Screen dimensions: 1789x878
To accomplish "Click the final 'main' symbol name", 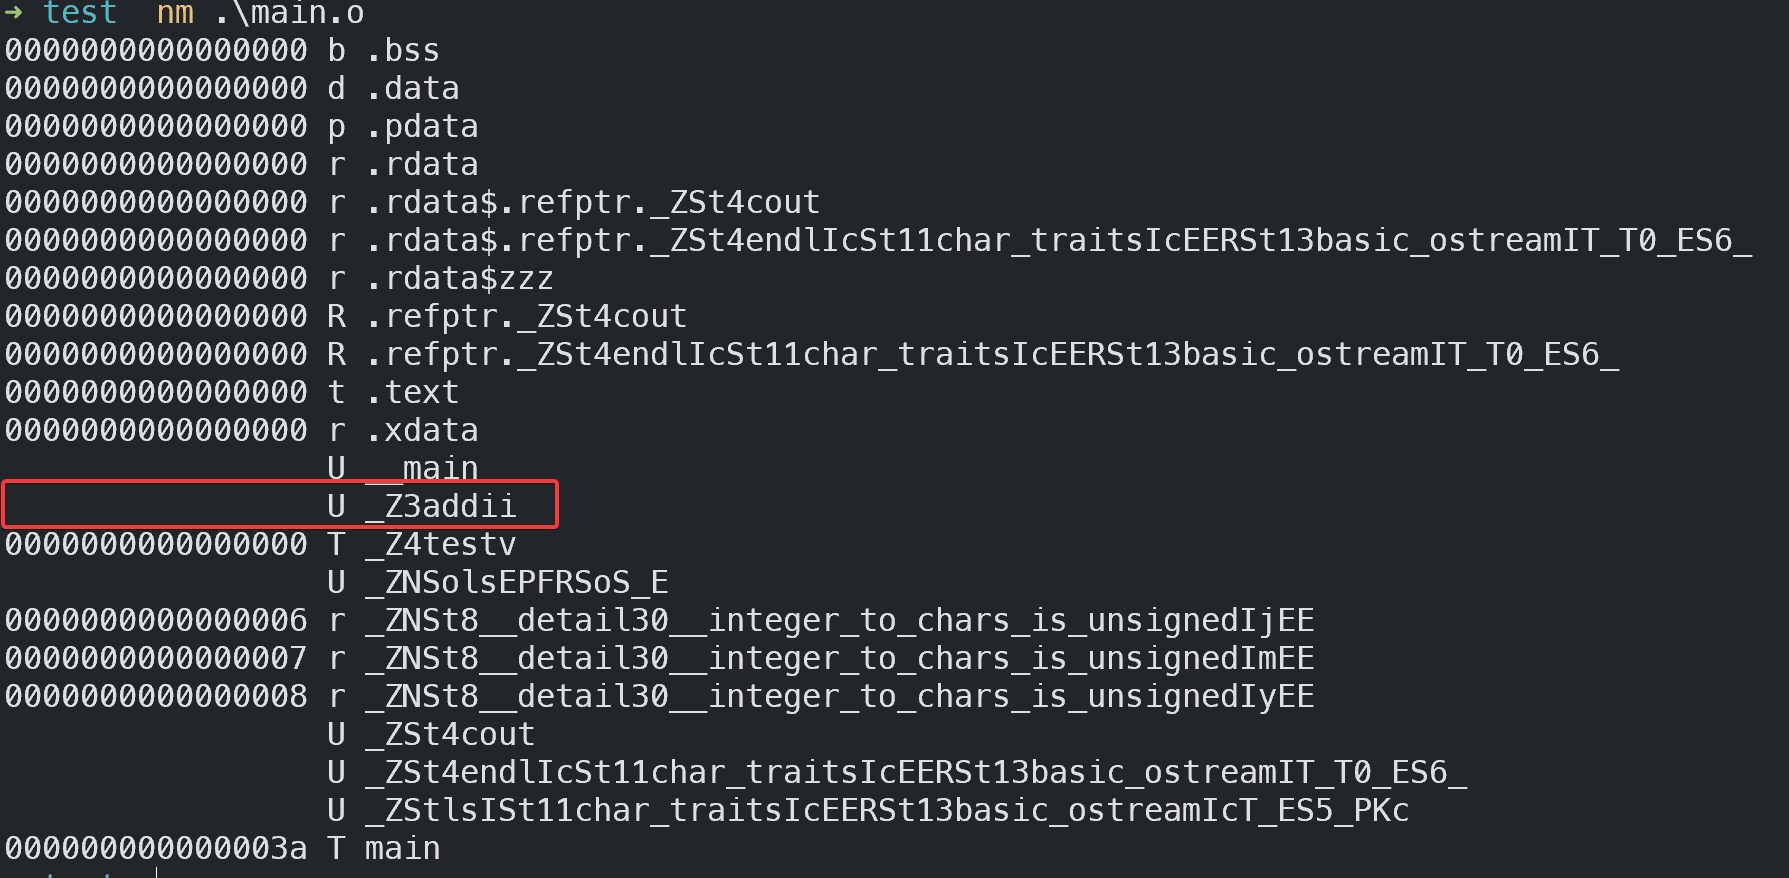I will coord(402,848).
